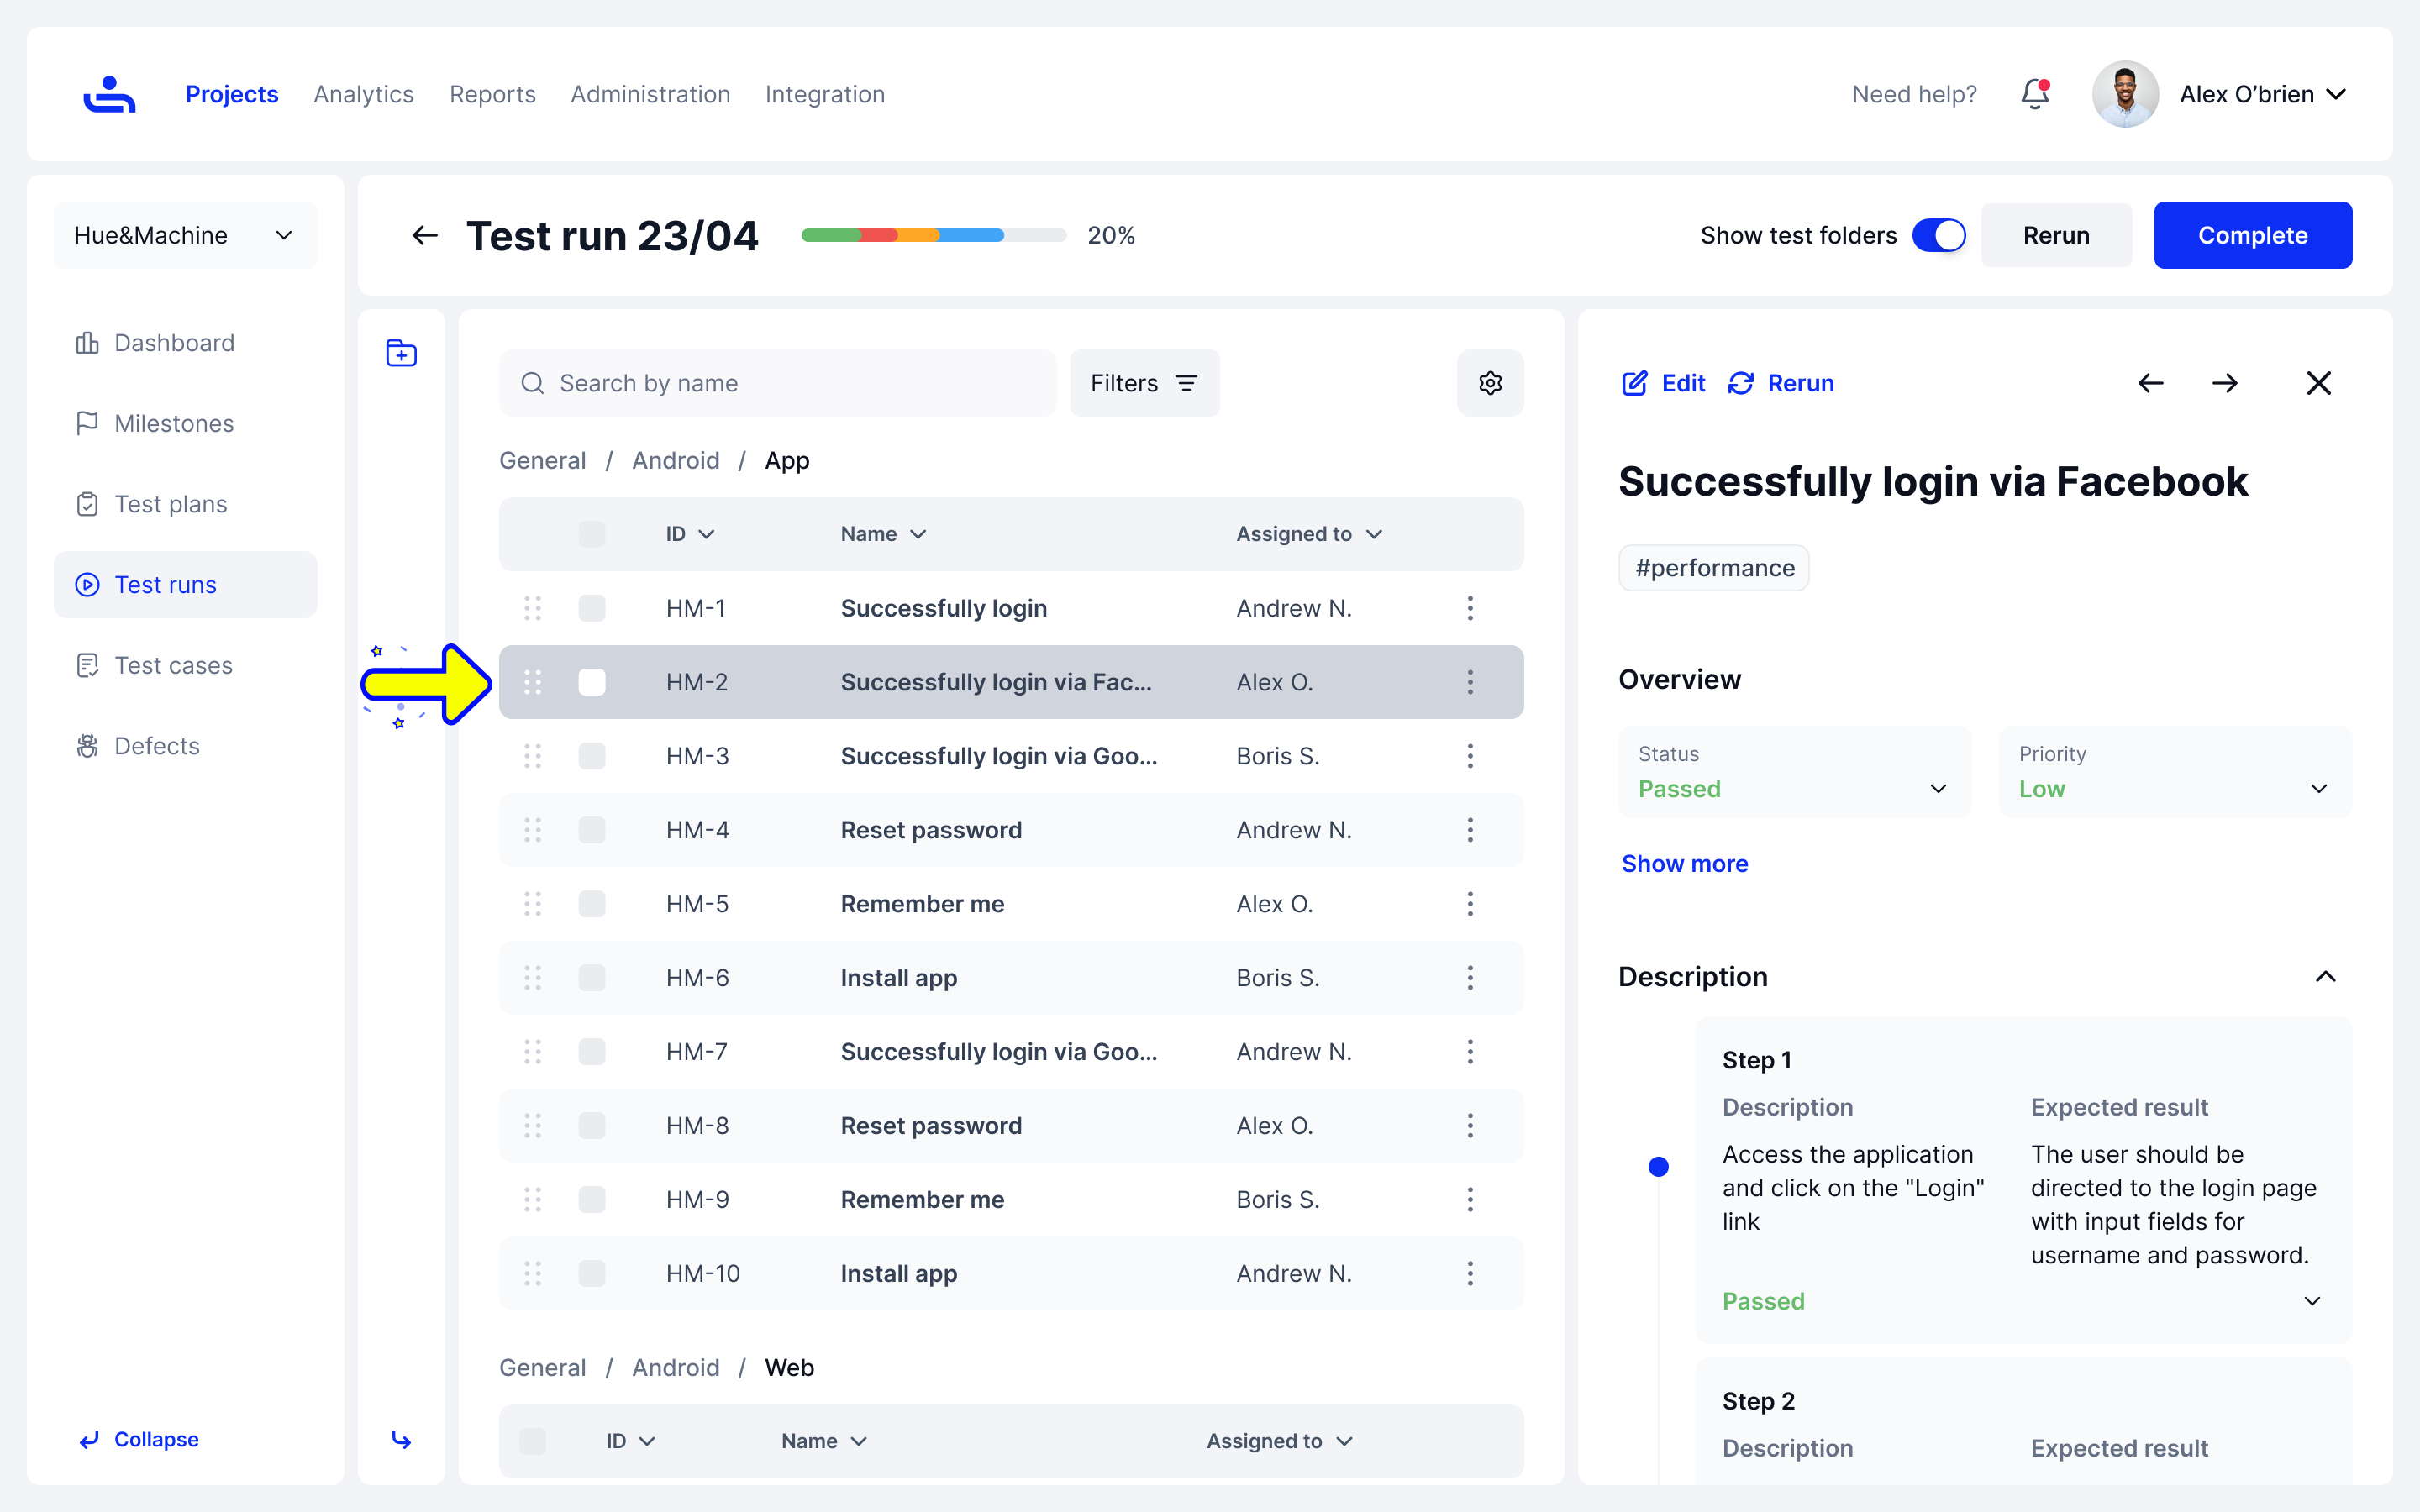This screenshot has height=1512, width=2420.
Task: Click the test run progress bar
Action: (933, 236)
